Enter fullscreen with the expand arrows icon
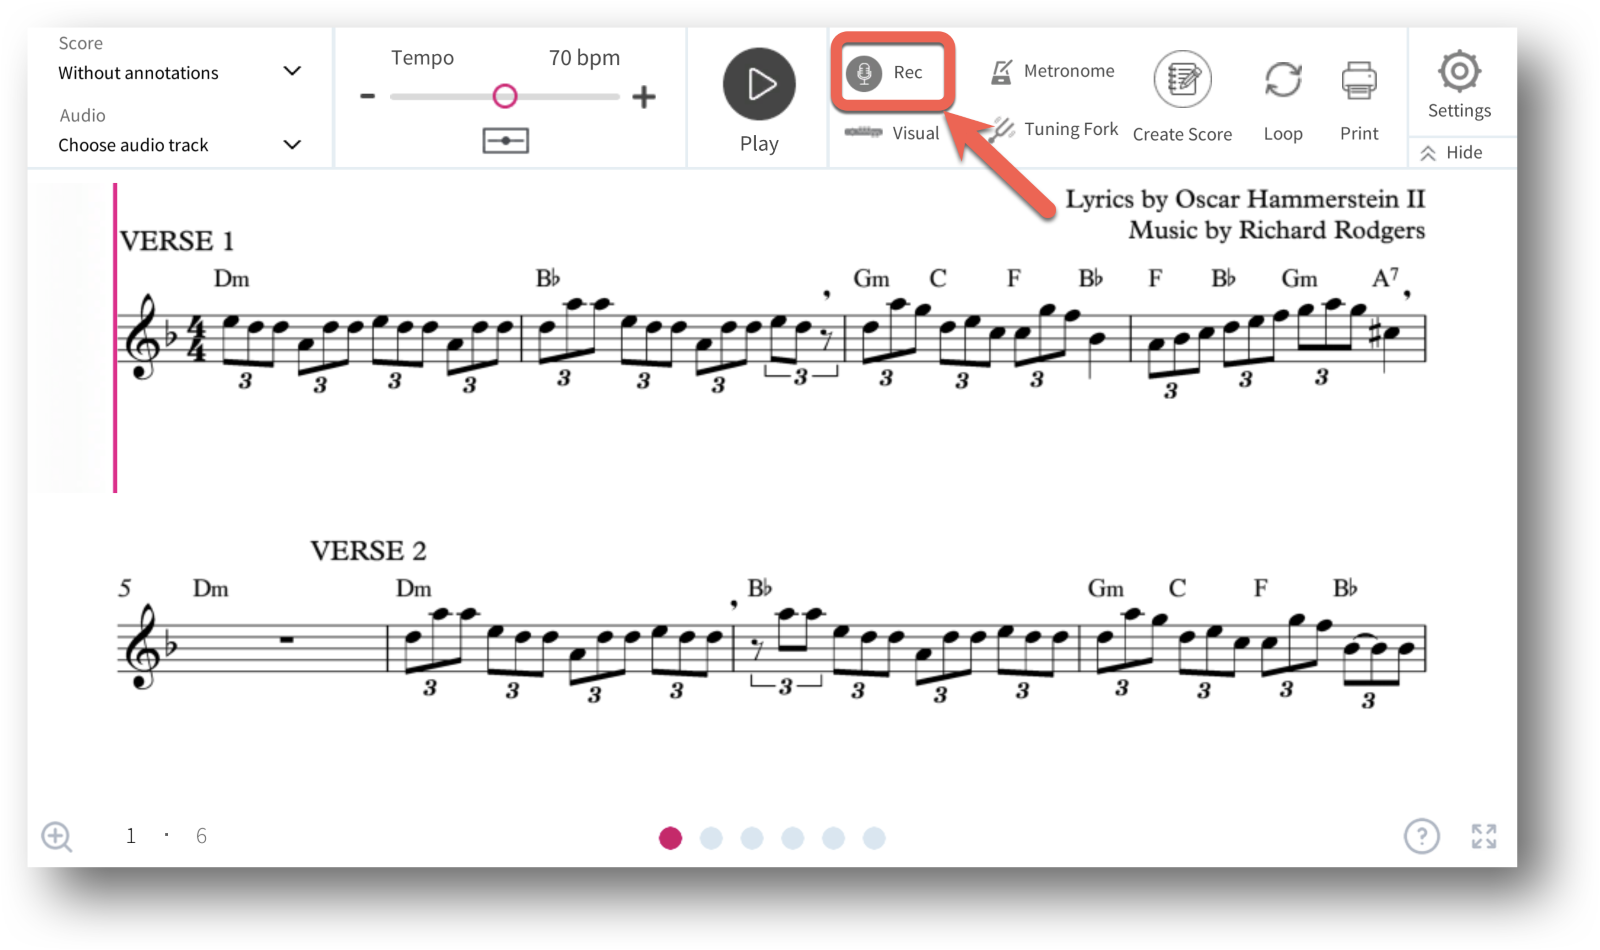This screenshot has width=1600, height=950. (x=1484, y=836)
